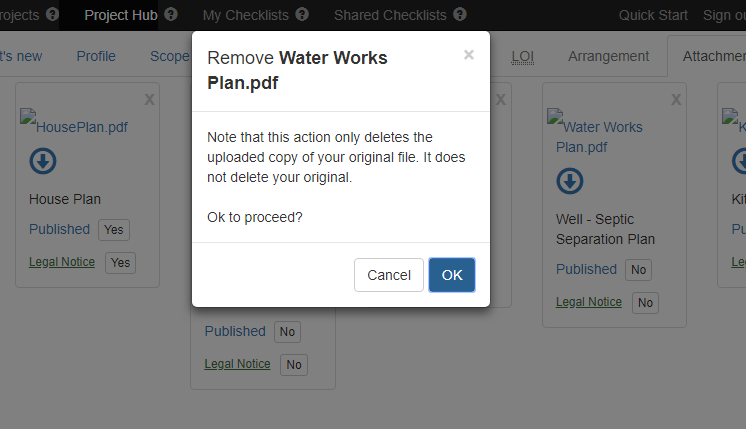The image size is (746, 429).
Task: Remove the HousePlan.pdf card with its X
Action: pos(149,99)
